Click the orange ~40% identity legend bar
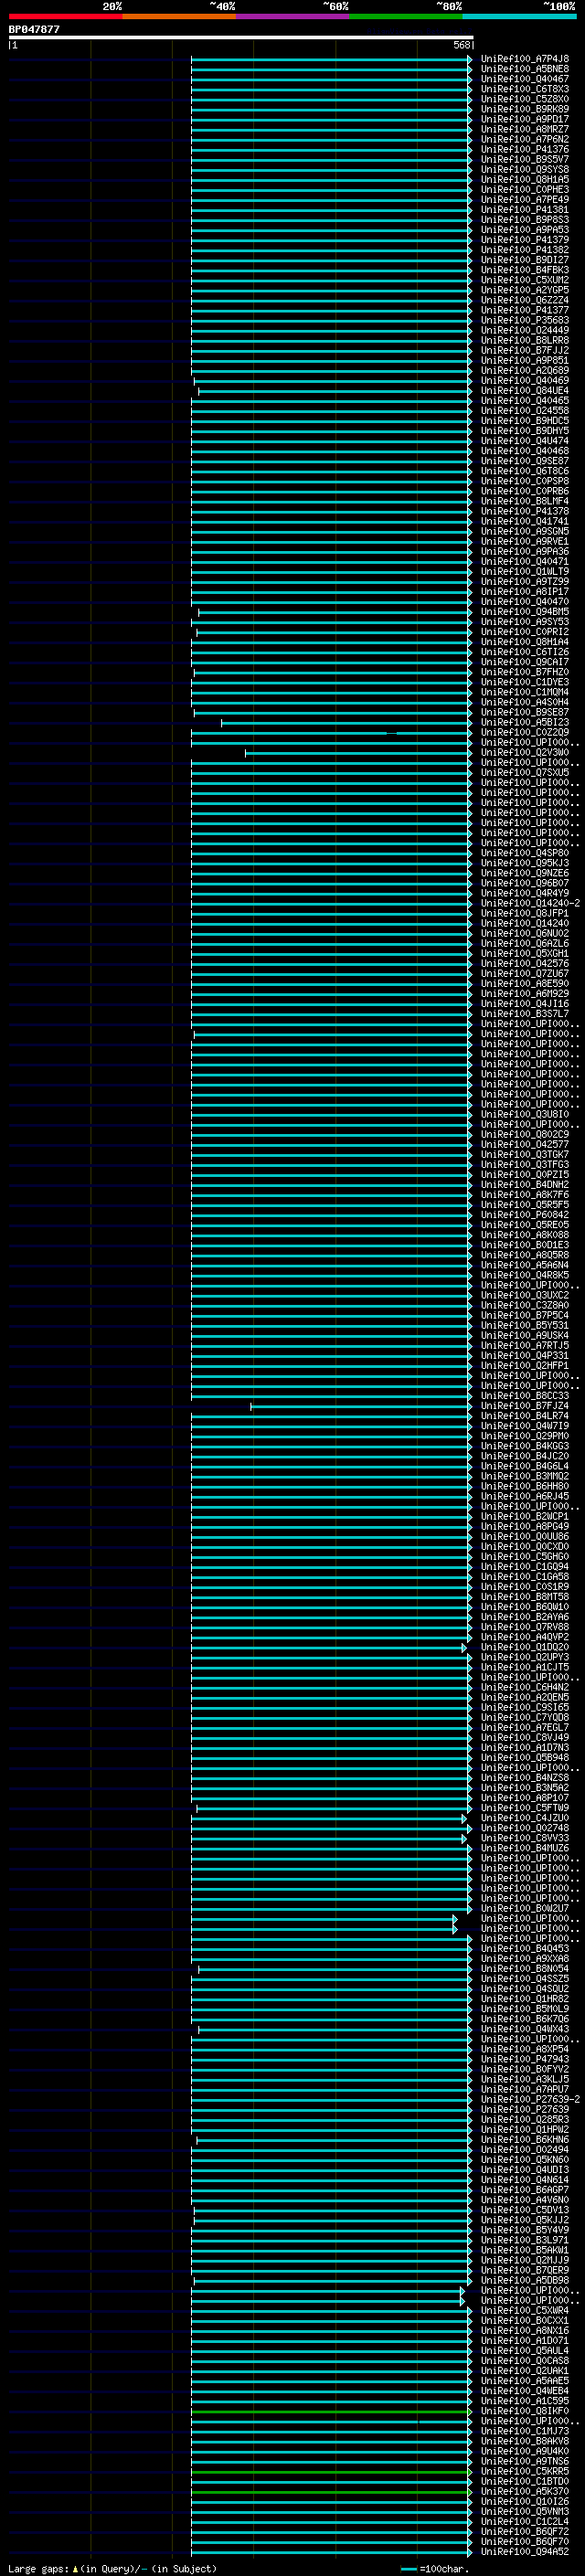Screen dimensions: 585x2576 (x=179, y=16)
